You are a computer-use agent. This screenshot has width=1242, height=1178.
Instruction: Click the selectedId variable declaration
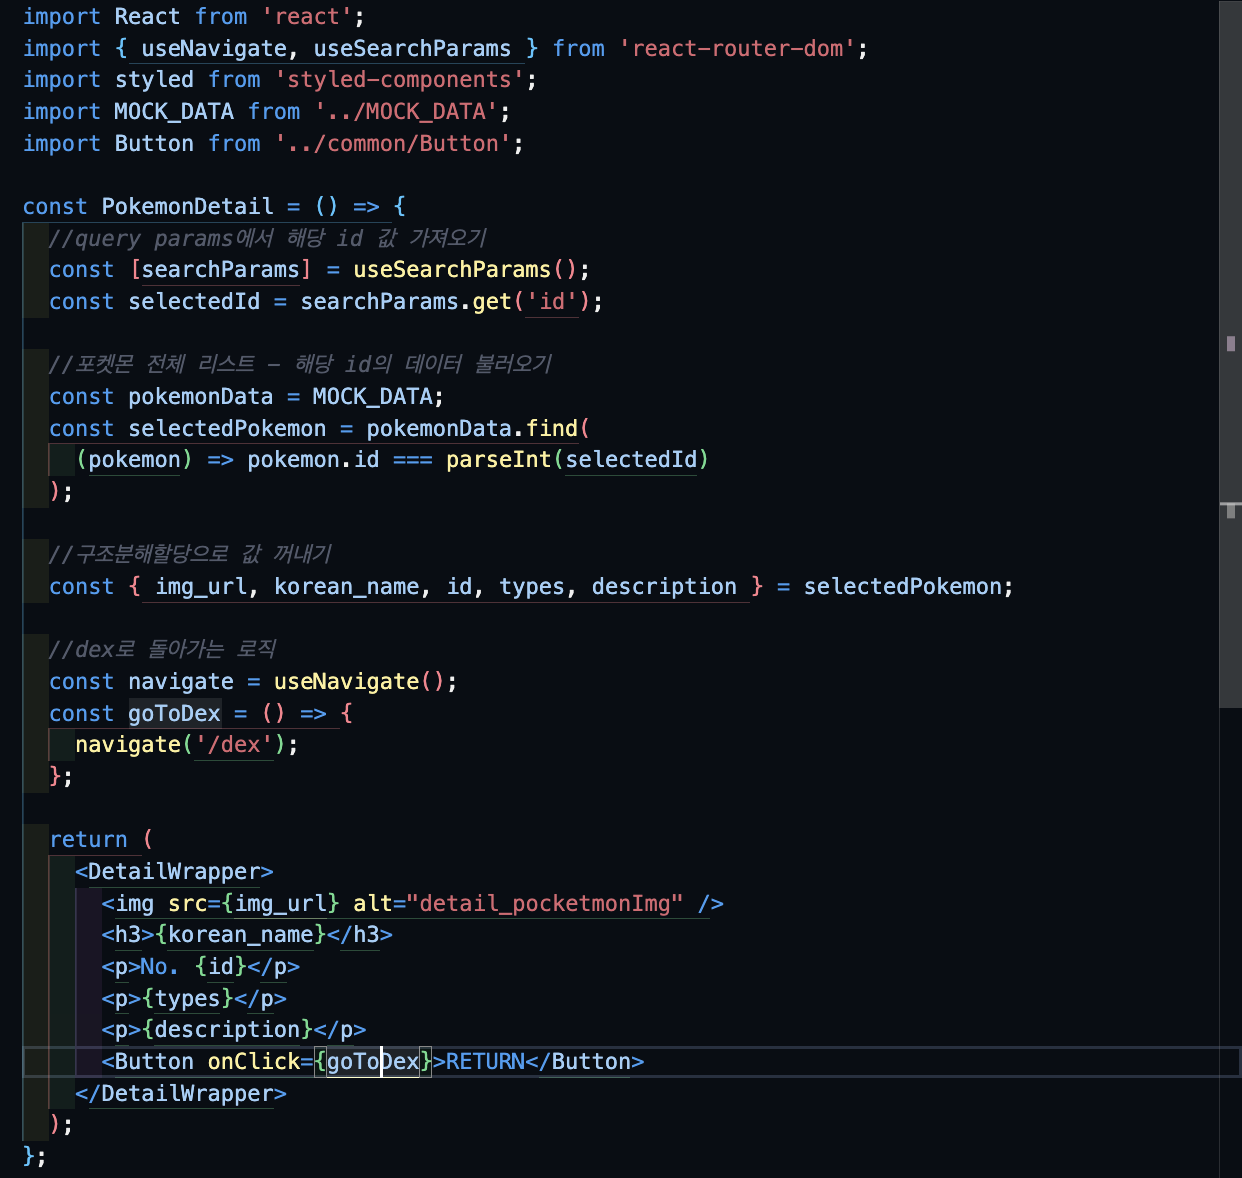point(194,302)
